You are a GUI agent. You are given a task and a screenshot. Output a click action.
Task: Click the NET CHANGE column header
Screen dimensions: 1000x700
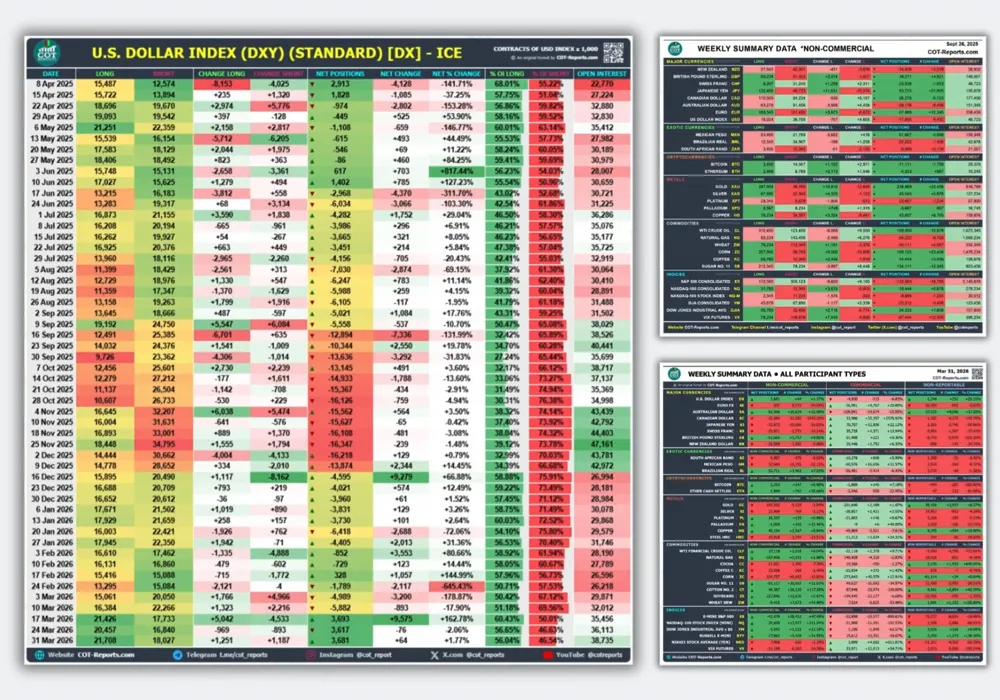[401, 74]
